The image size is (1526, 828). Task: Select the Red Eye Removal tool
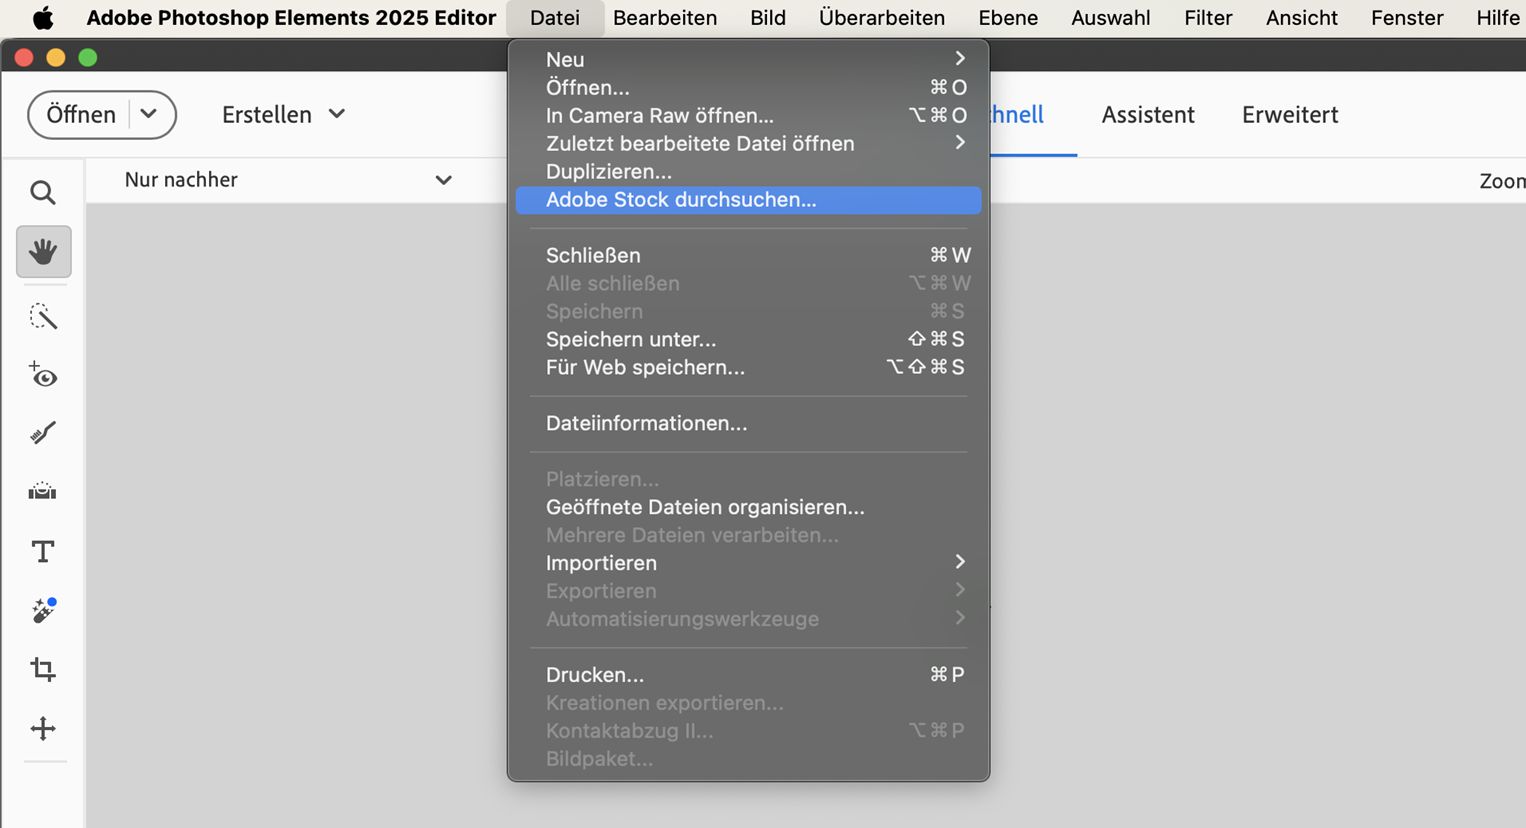[x=43, y=375]
